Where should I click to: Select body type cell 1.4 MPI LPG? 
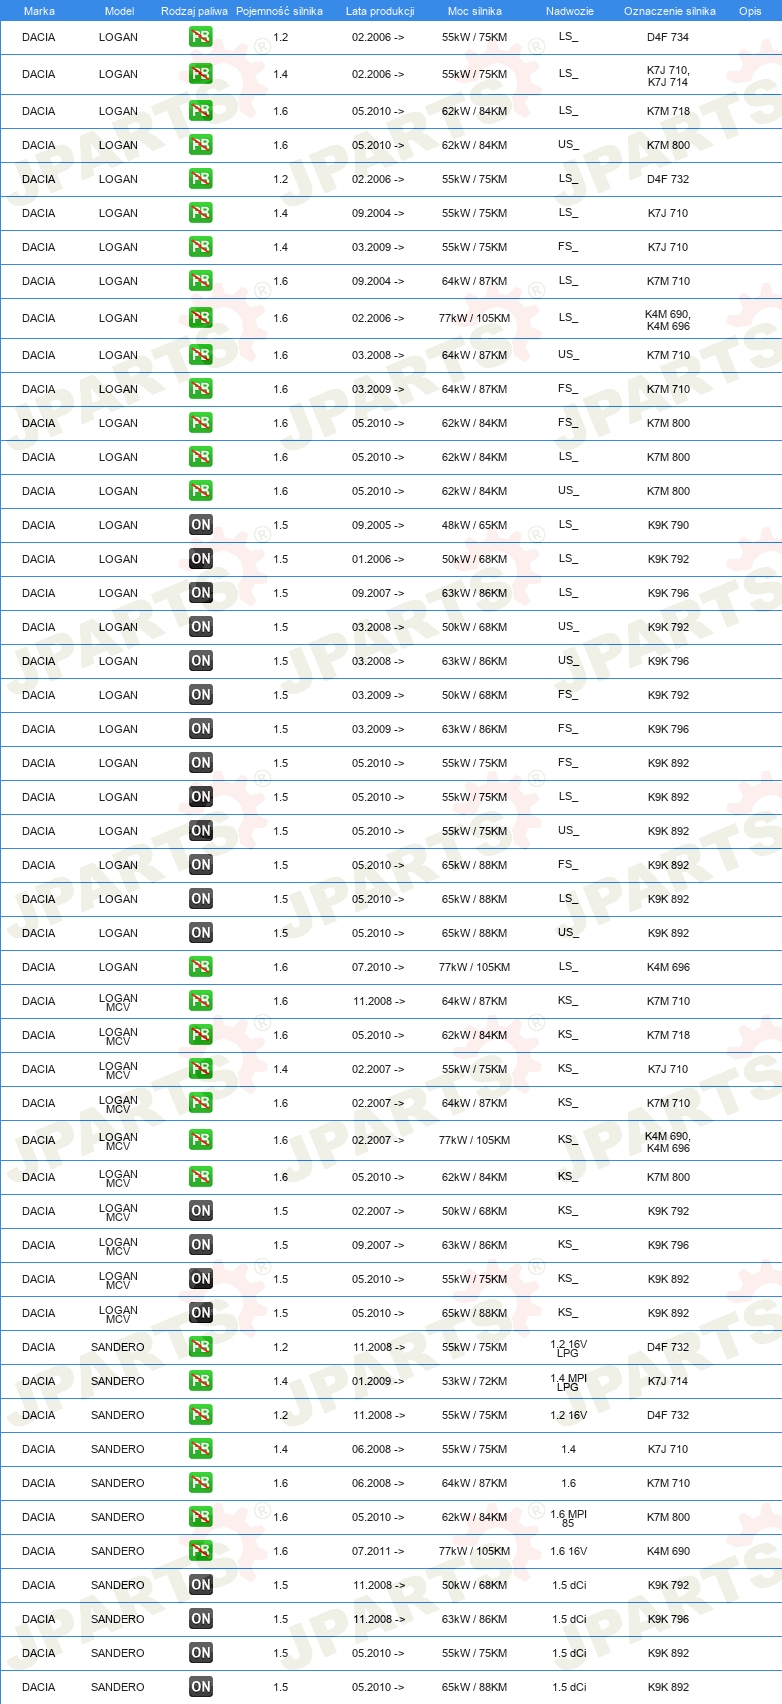(569, 1381)
